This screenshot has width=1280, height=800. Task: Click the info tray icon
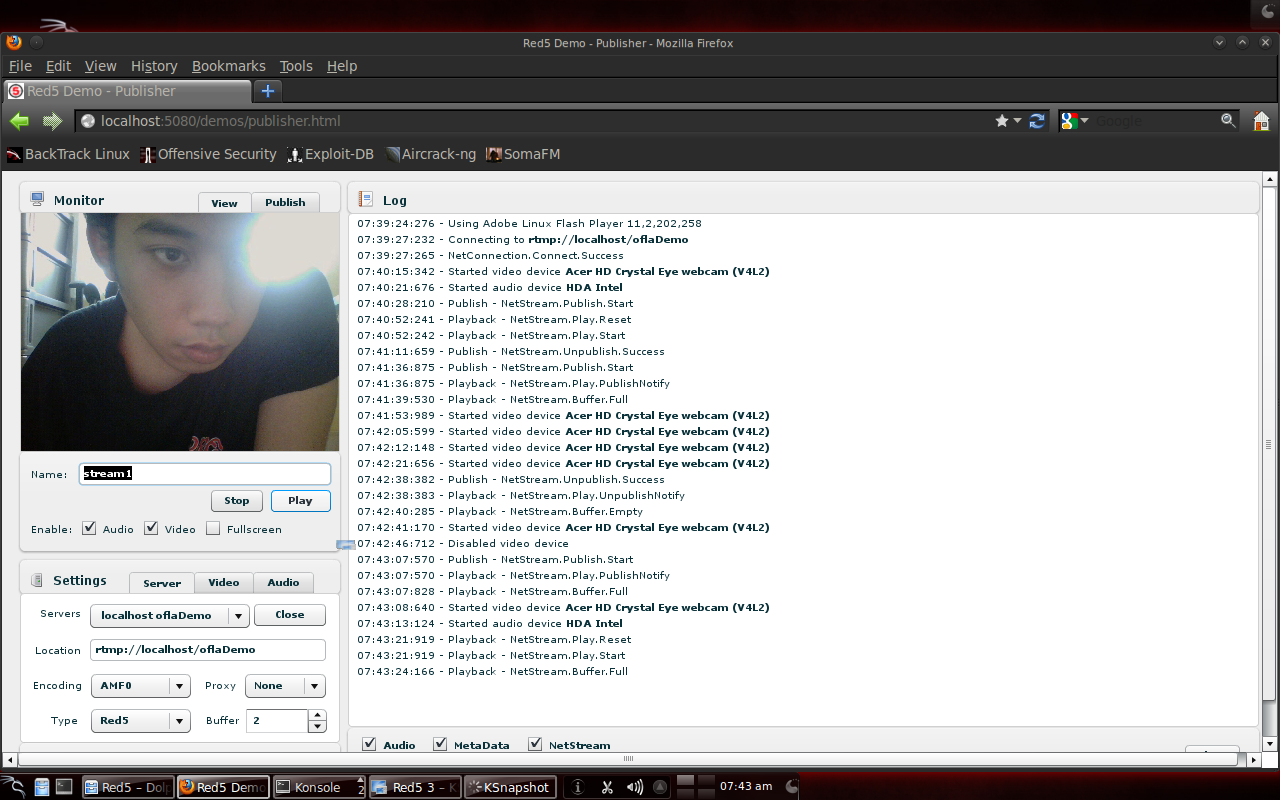click(577, 787)
